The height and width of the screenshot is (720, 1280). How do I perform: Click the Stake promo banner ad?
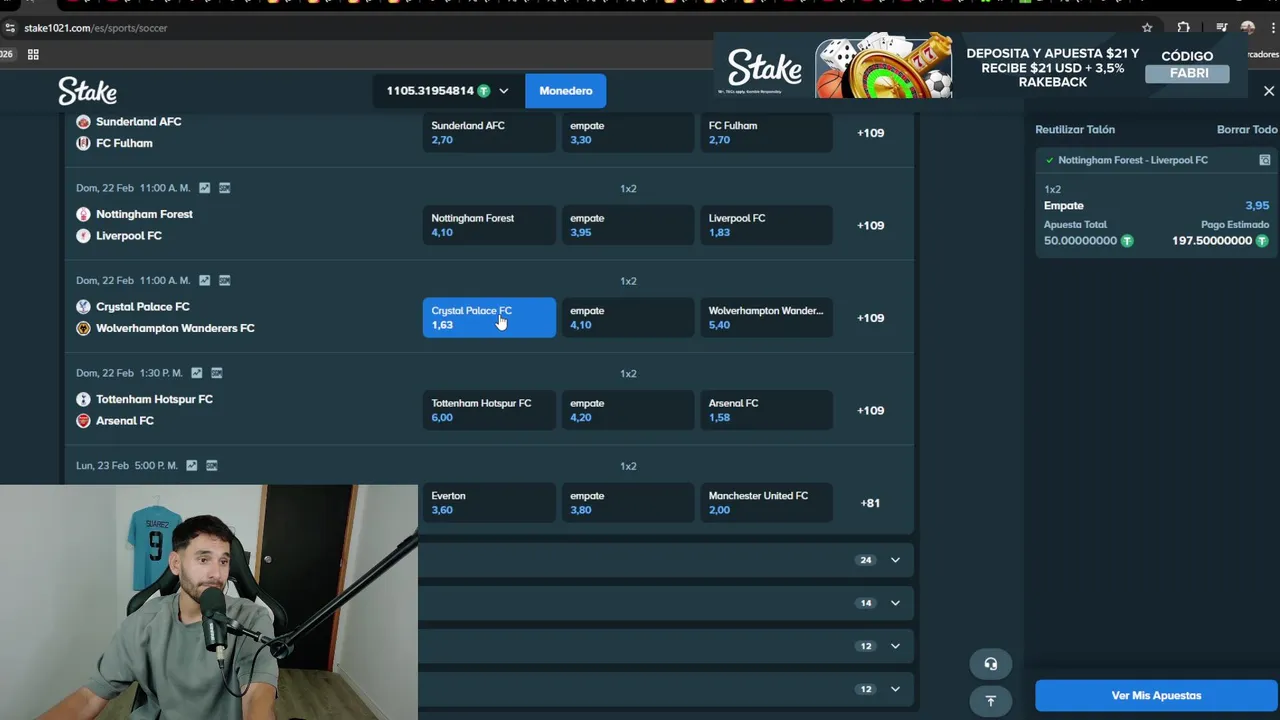[x=980, y=67]
